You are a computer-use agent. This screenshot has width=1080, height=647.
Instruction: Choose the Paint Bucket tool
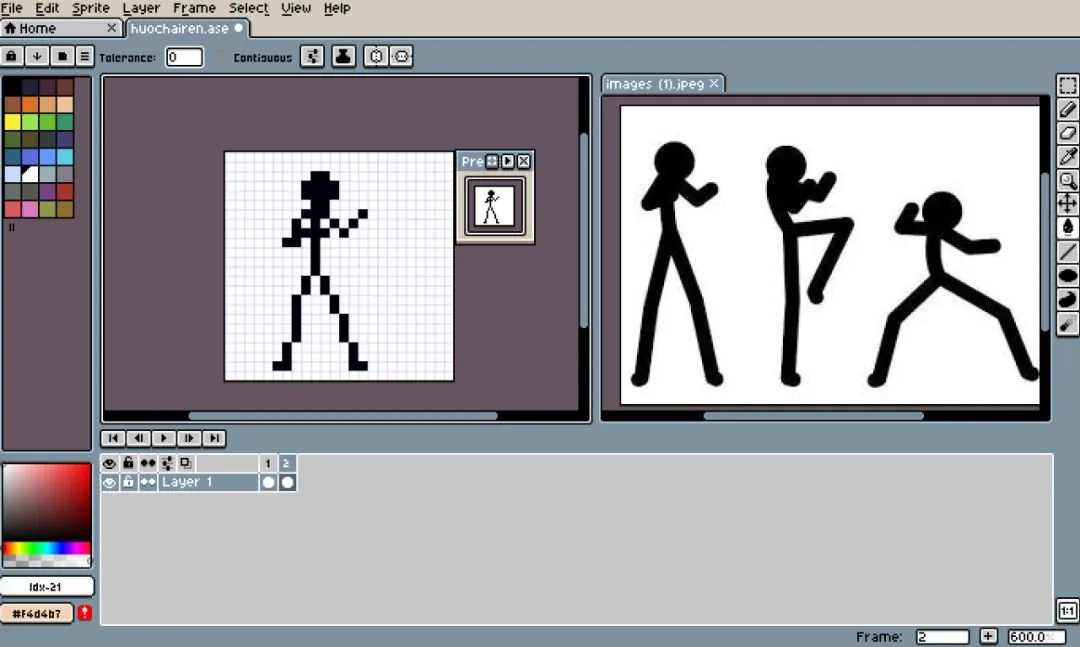pos(1068,227)
